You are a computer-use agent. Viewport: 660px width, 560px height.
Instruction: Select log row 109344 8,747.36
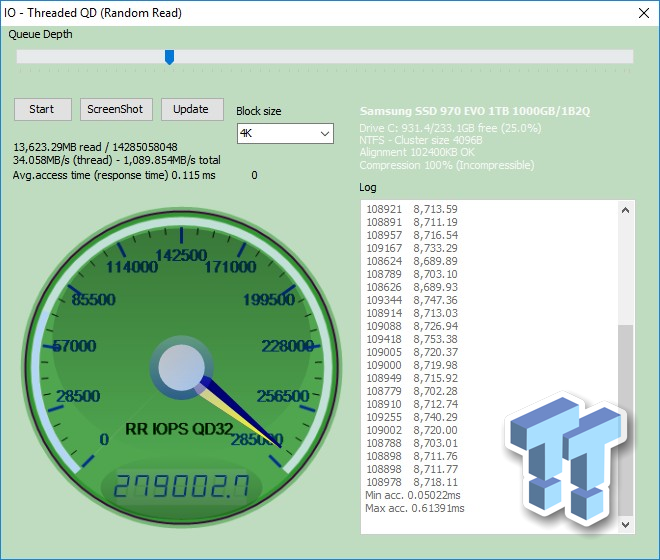click(x=412, y=300)
